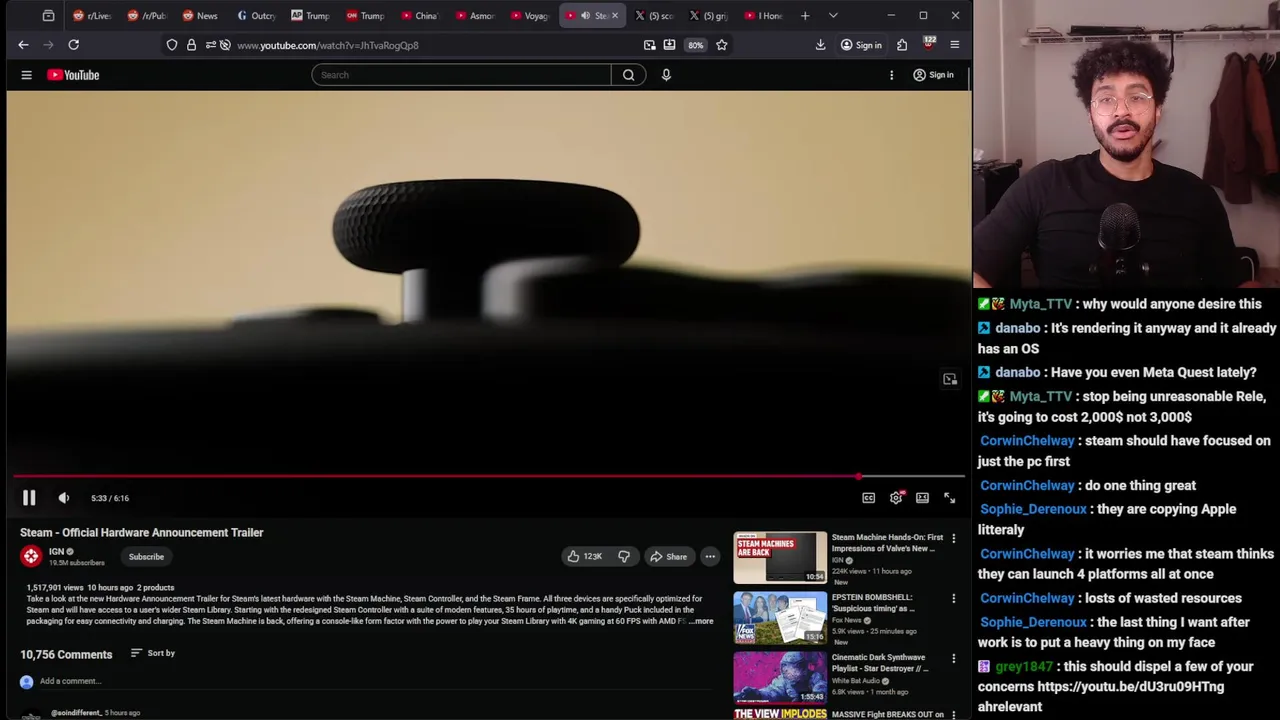
Task: Open the uBlock extension badge icon
Action: [929, 44]
